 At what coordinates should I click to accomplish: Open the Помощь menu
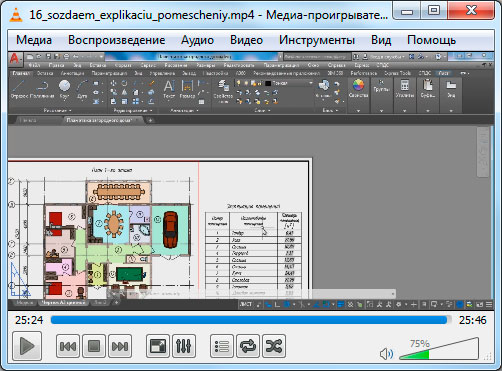(x=431, y=40)
